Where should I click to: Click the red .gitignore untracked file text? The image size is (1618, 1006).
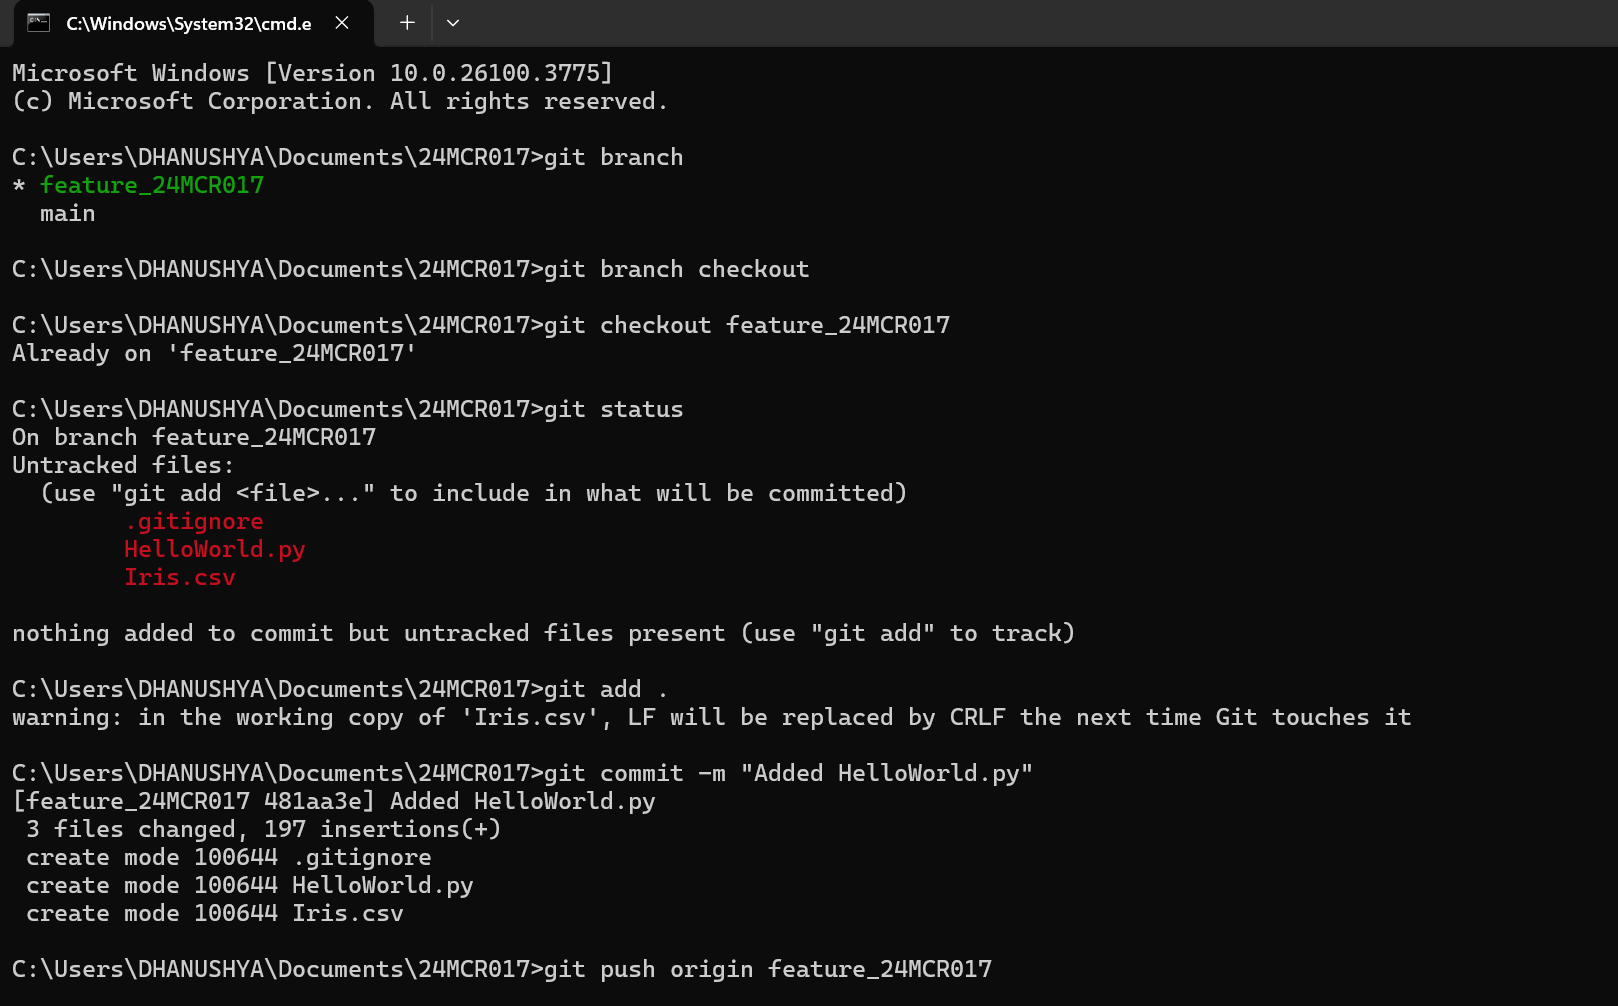point(194,521)
